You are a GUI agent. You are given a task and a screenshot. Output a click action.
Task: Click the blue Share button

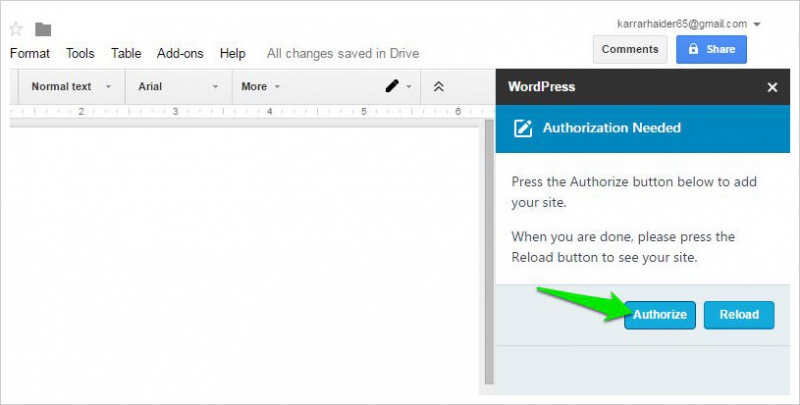(711, 49)
